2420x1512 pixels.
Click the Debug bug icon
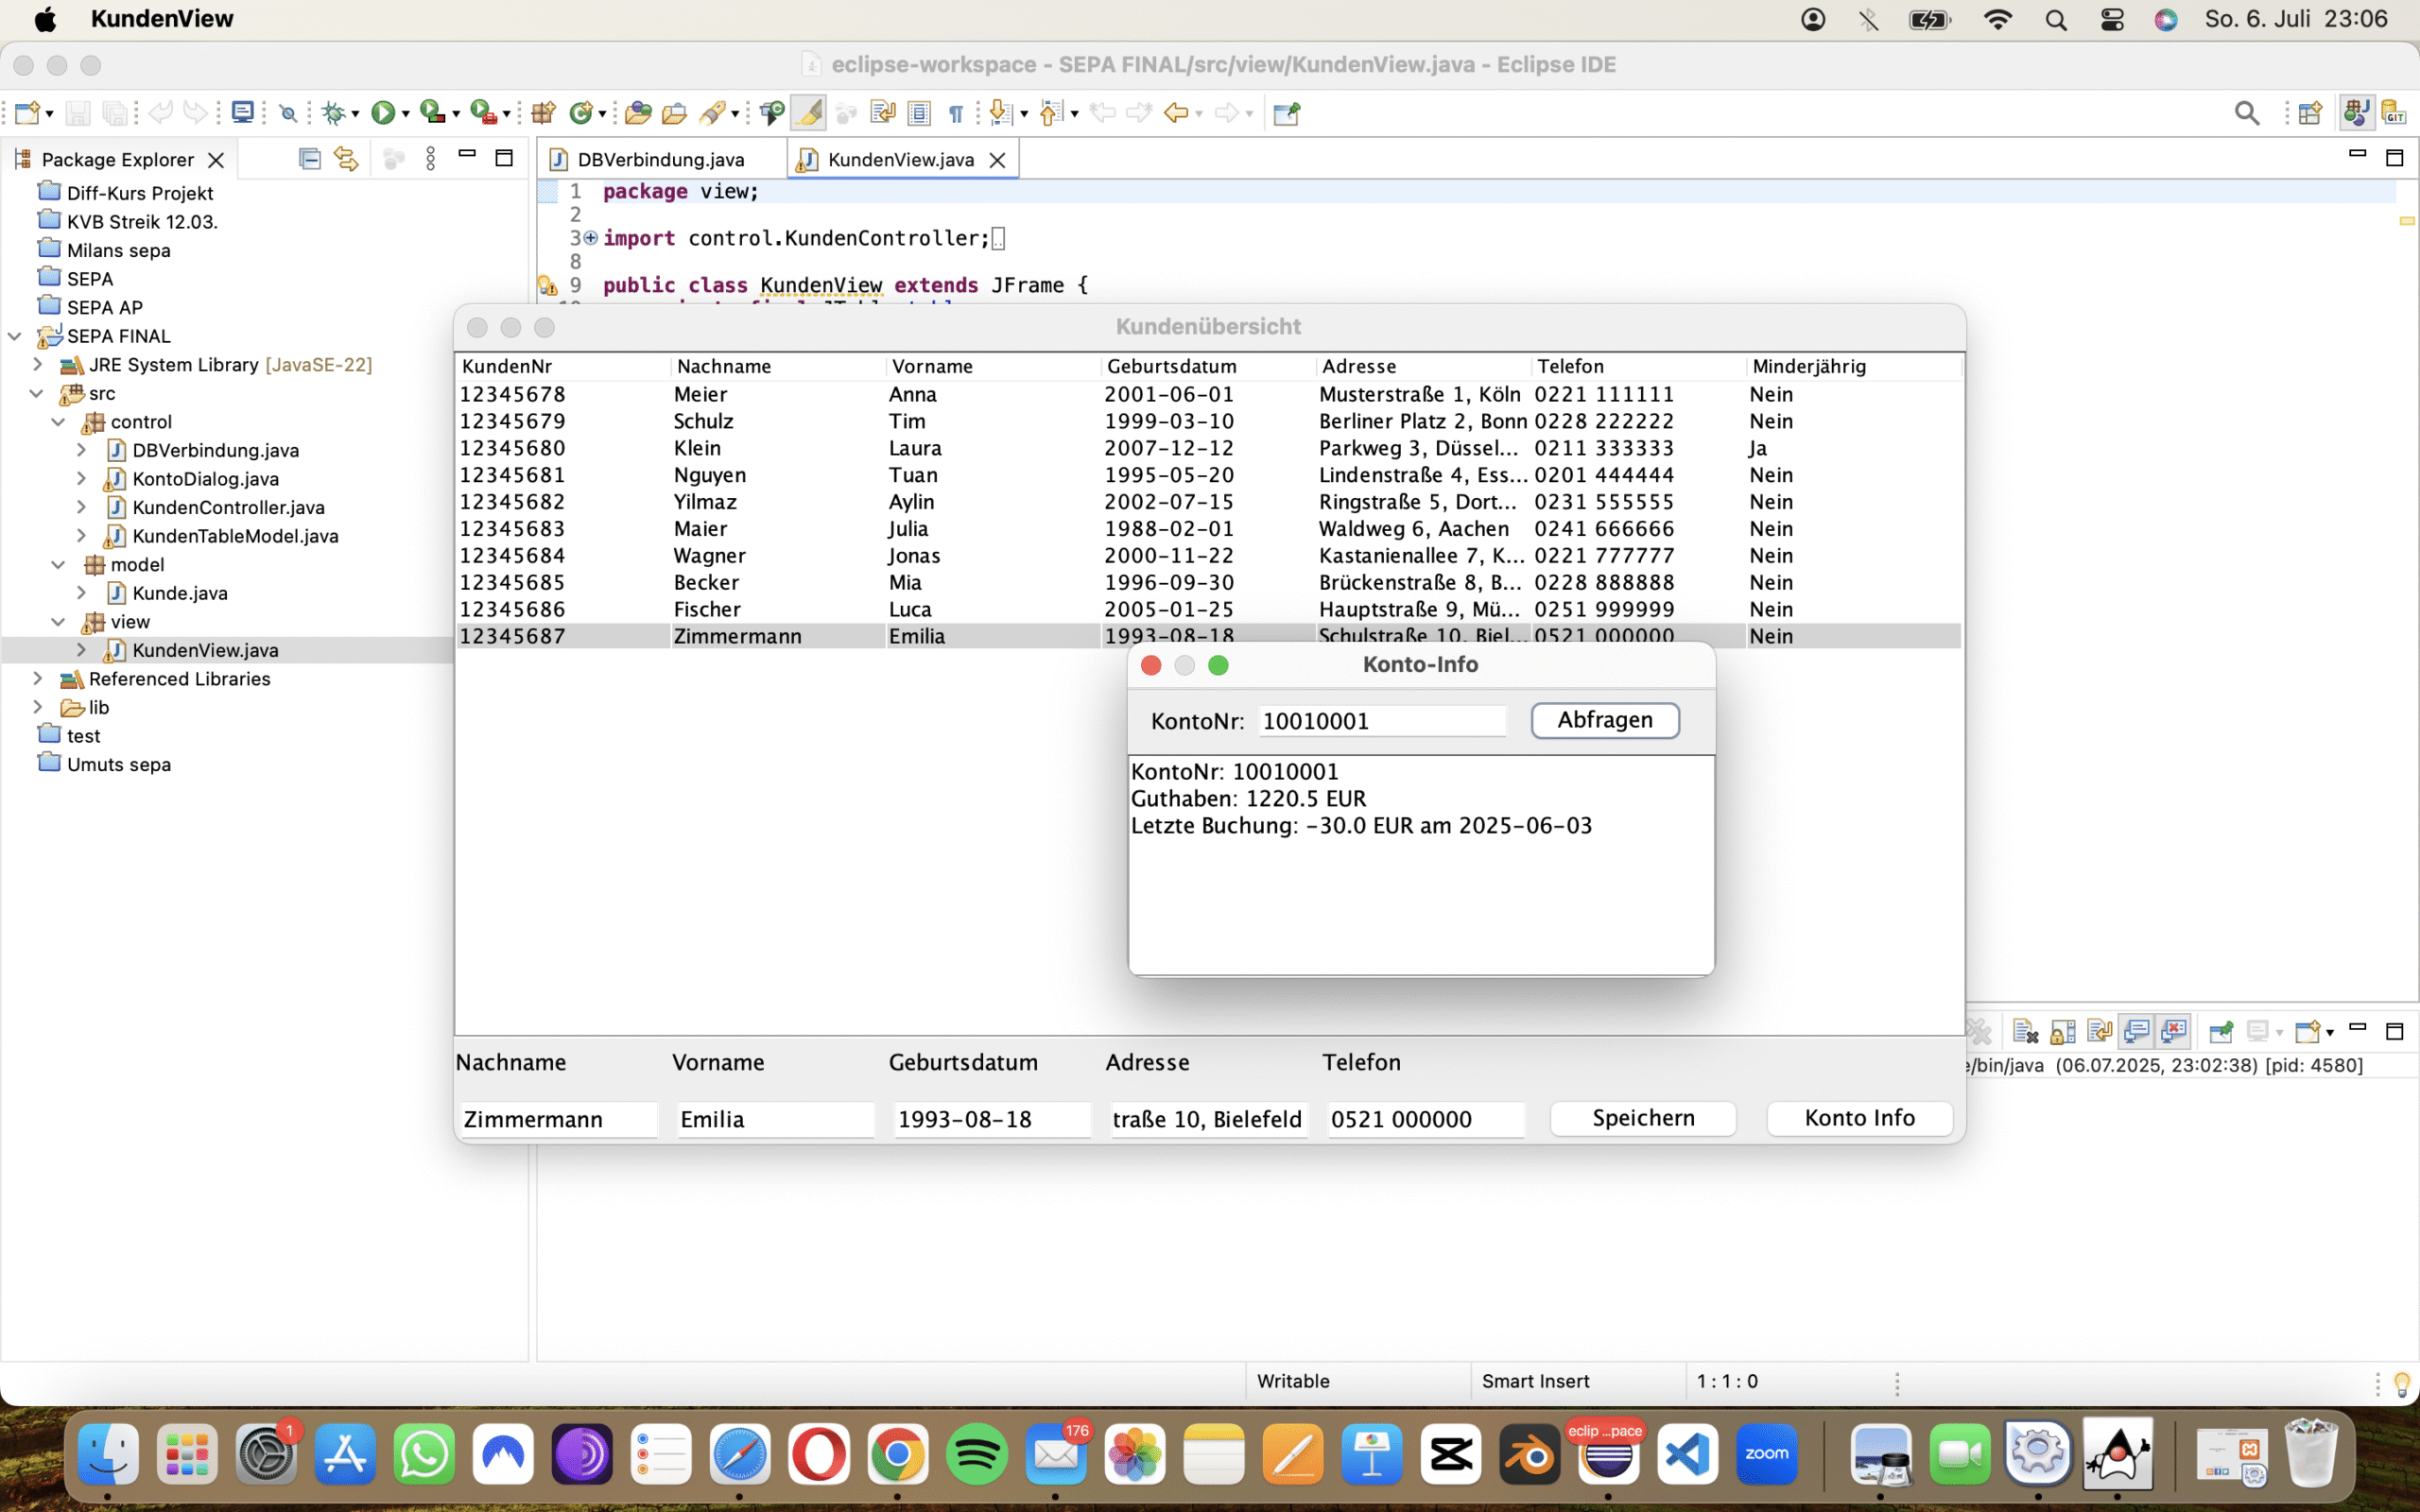tap(333, 113)
